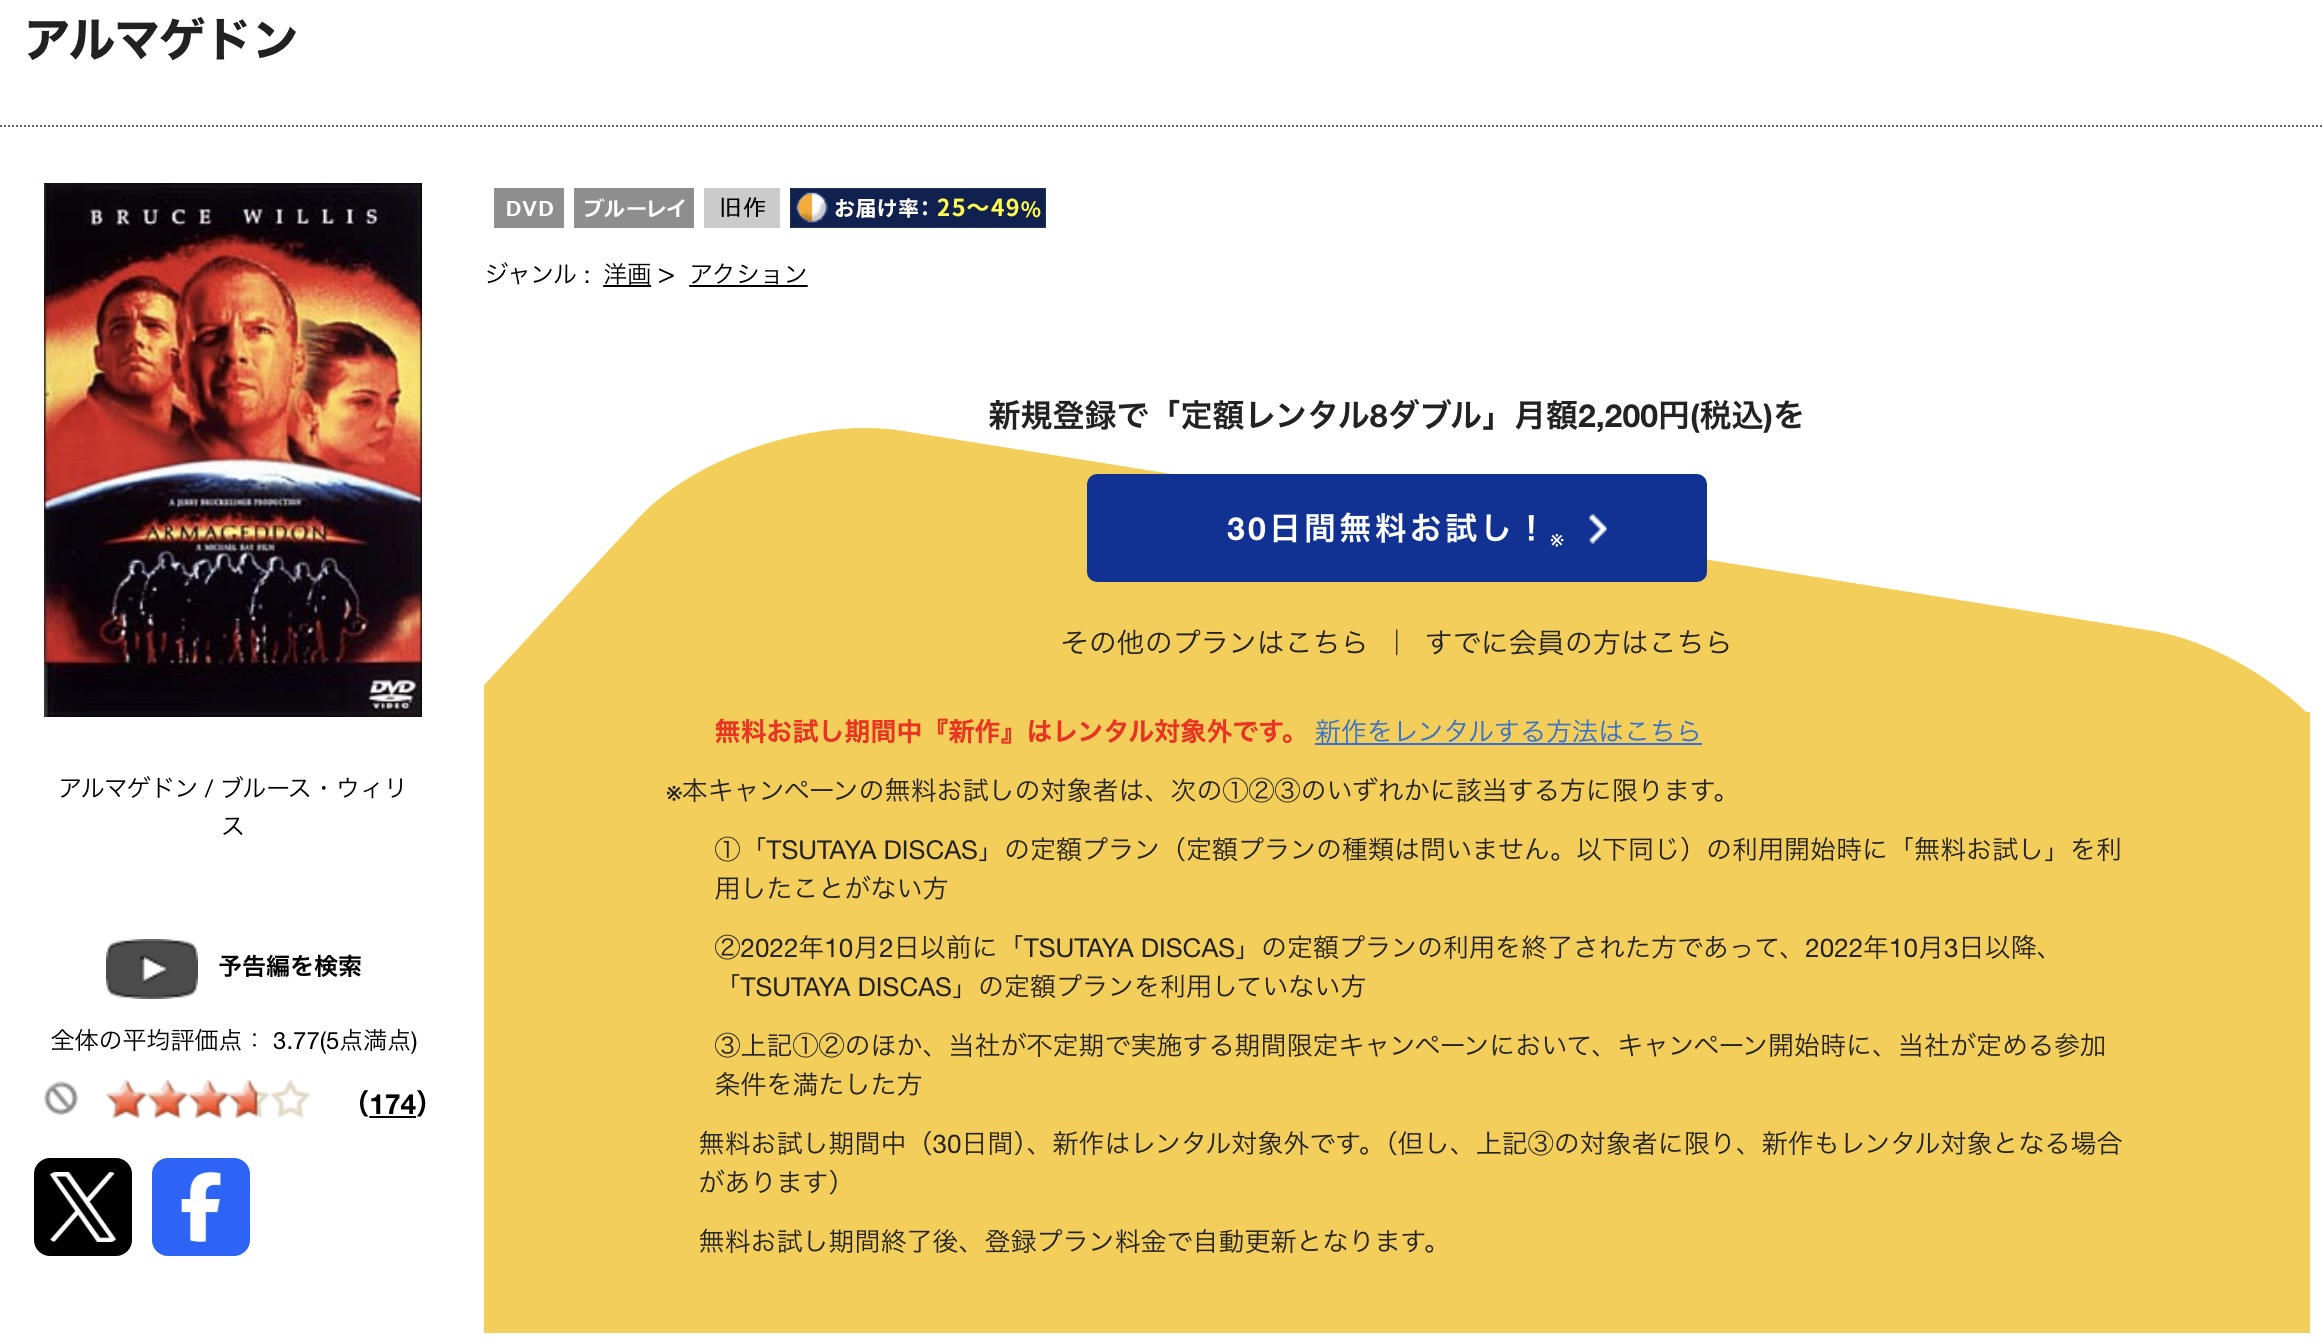Share on Facebook icon
The height and width of the screenshot is (1344, 2324).
coord(201,1207)
